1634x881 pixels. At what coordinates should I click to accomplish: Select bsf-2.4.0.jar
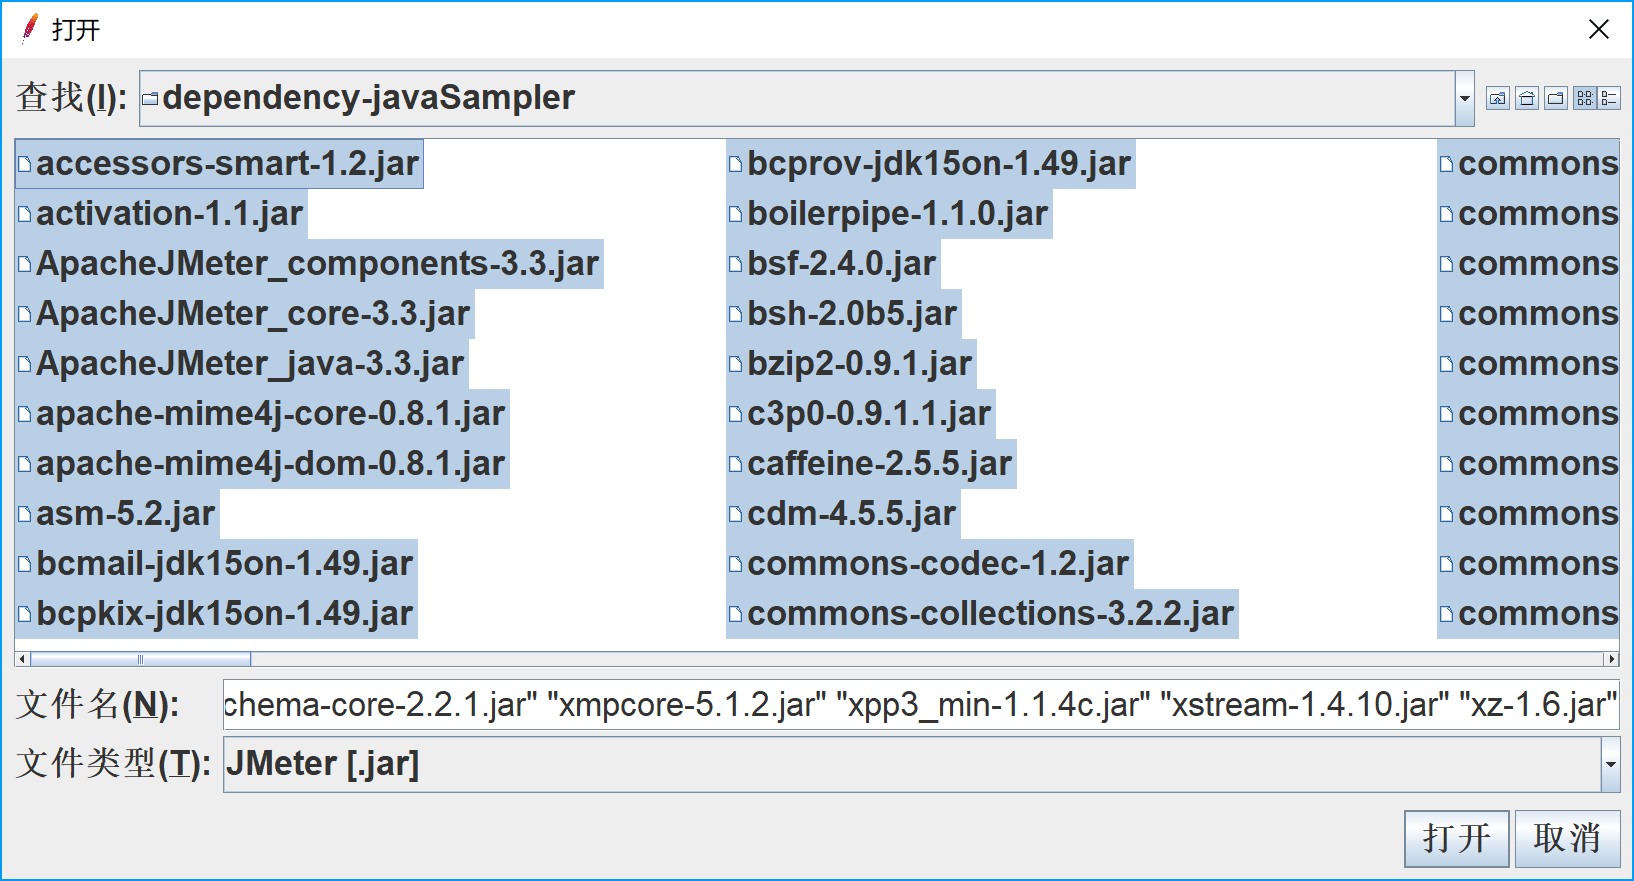click(x=833, y=264)
